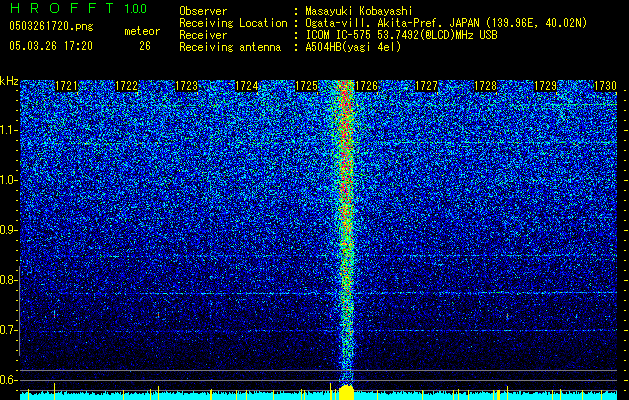The height and width of the screenshot is (400, 629).
Task: Click the 1723 time marker
Action: [187, 86]
